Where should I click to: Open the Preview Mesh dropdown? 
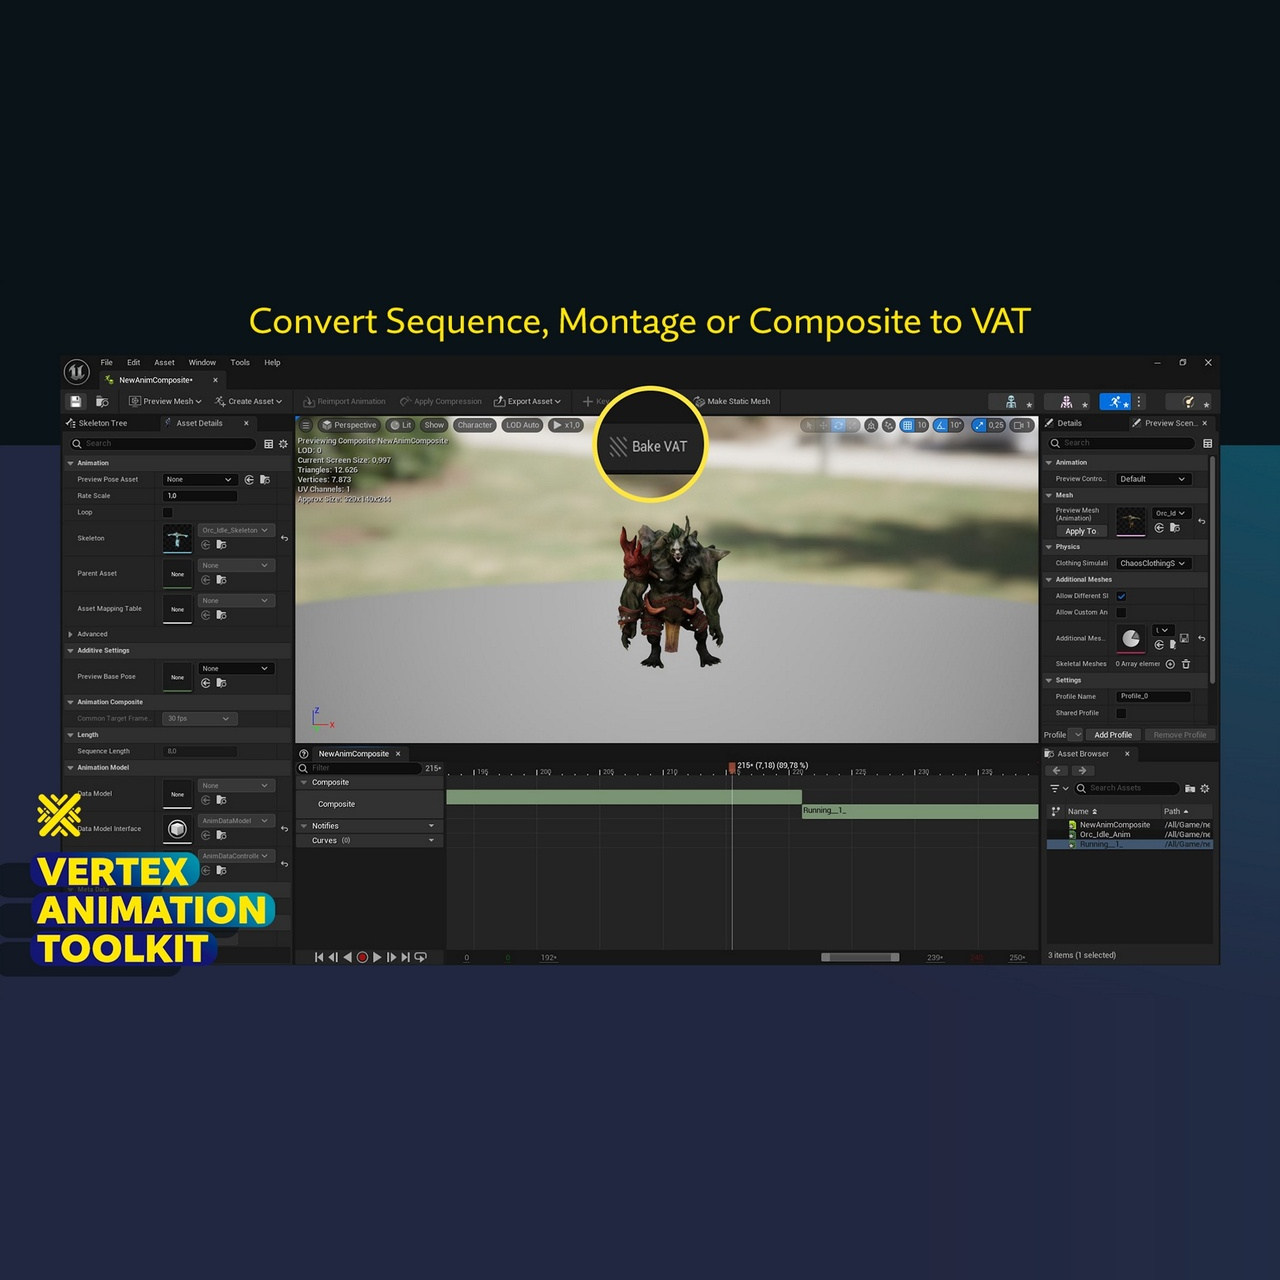point(165,401)
